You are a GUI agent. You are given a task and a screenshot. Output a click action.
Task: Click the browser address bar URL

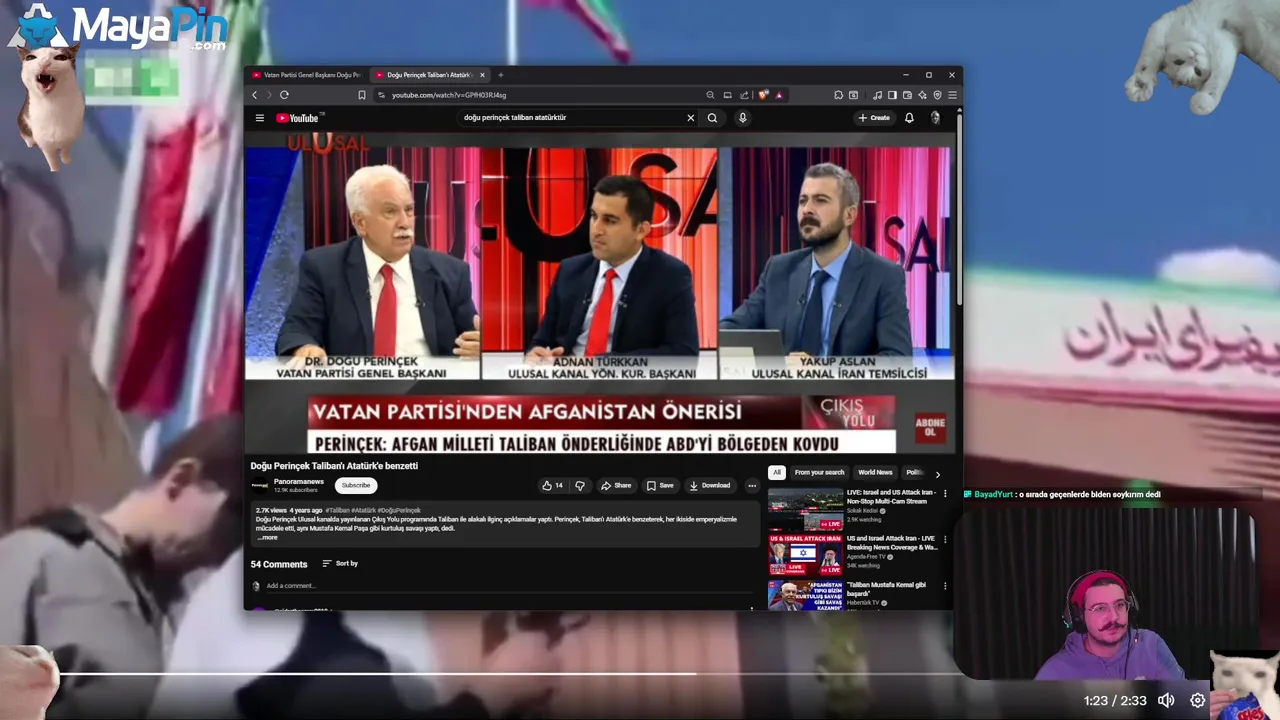coord(449,95)
